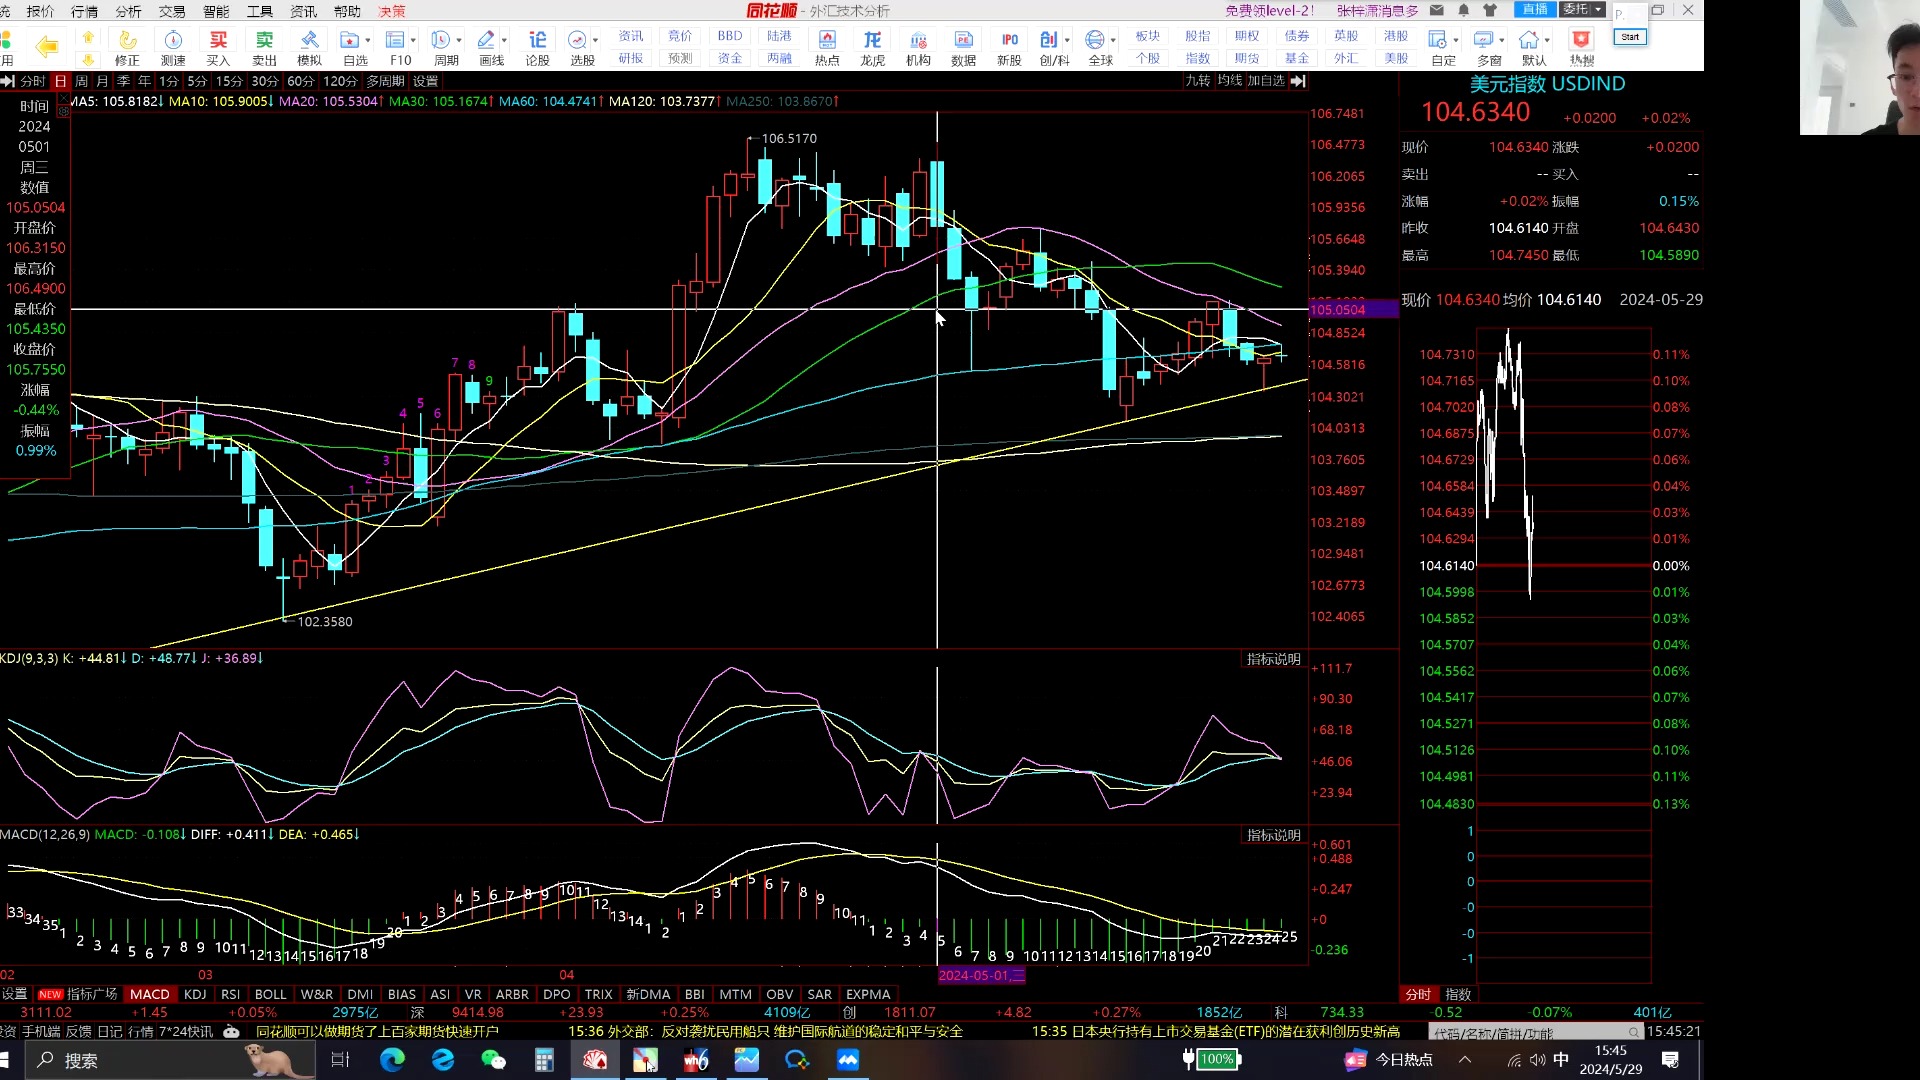
Task: Click the MACD 指标说明 explanation link
Action: point(1273,835)
